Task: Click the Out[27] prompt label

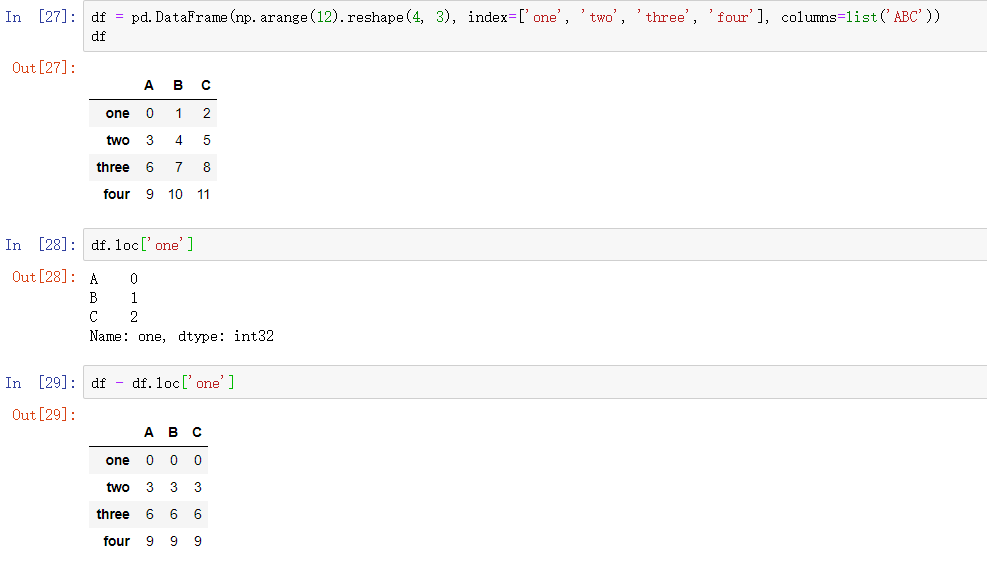Action: [x=44, y=67]
